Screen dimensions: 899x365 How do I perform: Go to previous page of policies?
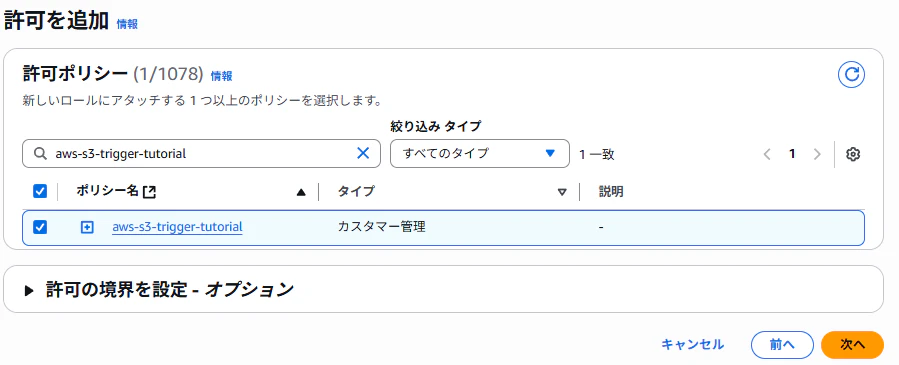(x=767, y=154)
